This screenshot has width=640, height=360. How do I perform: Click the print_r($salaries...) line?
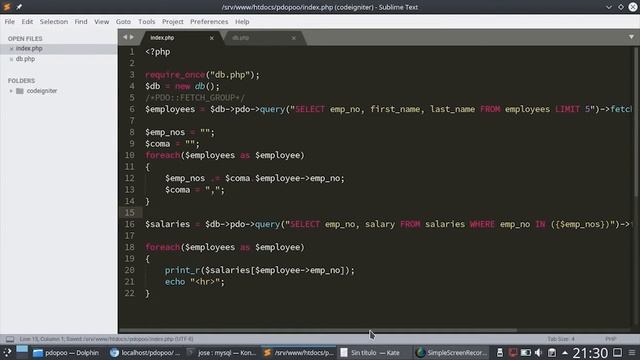260,270
